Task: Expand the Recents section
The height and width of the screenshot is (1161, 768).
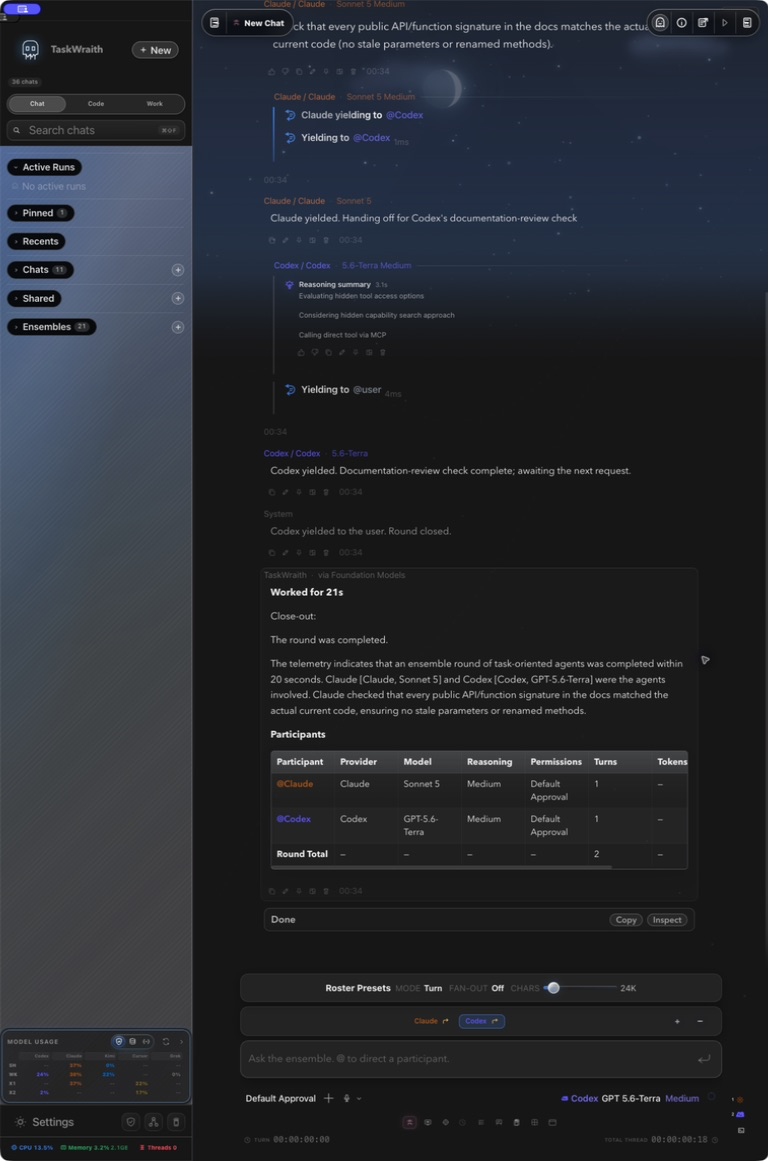Action: coord(36,241)
